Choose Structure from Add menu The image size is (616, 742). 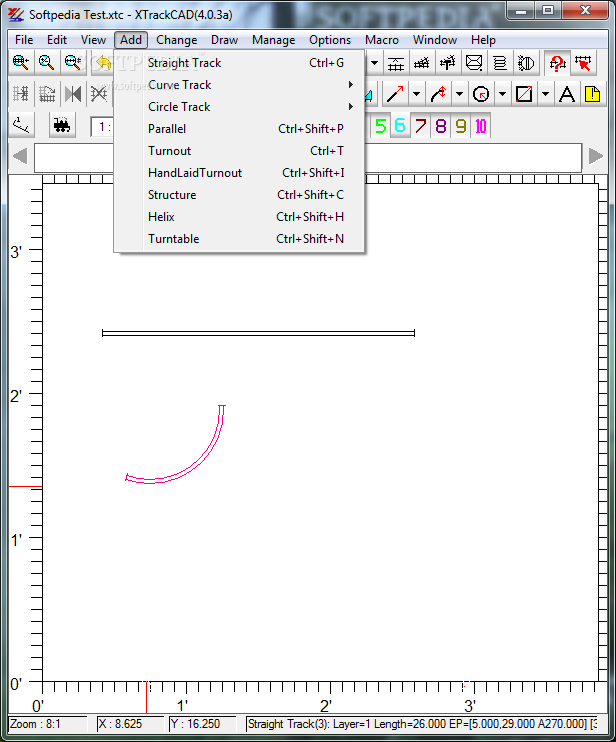239,195
